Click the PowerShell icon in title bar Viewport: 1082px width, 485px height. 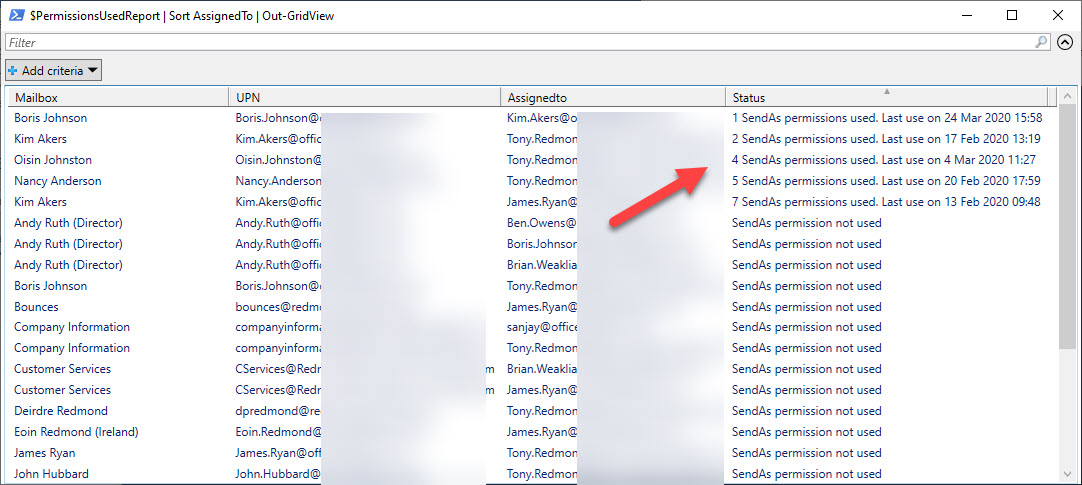[x=16, y=15]
